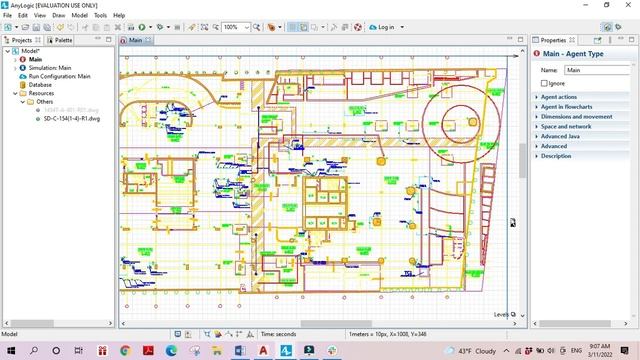The image size is (640, 360).
Task: Click the Delete (X) toolbar icon
Action: (118, 27)
